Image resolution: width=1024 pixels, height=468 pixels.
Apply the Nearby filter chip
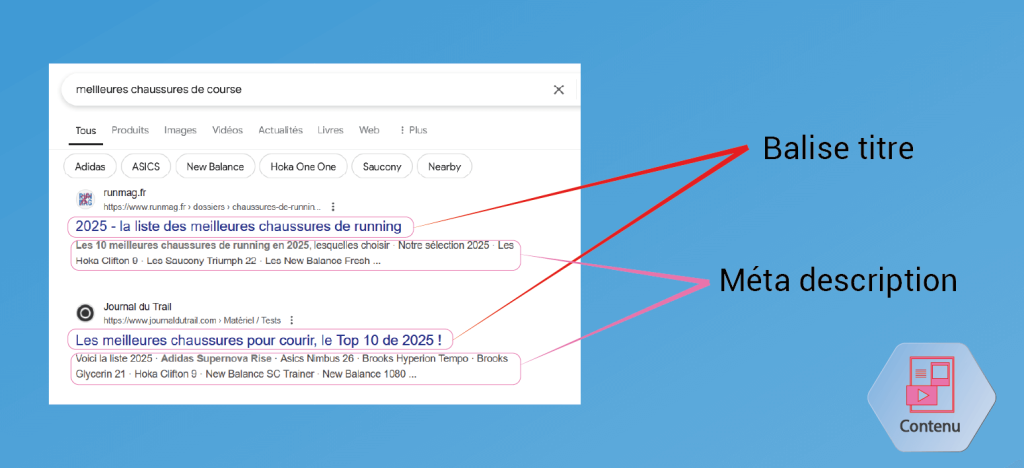[x=445, y=166]
